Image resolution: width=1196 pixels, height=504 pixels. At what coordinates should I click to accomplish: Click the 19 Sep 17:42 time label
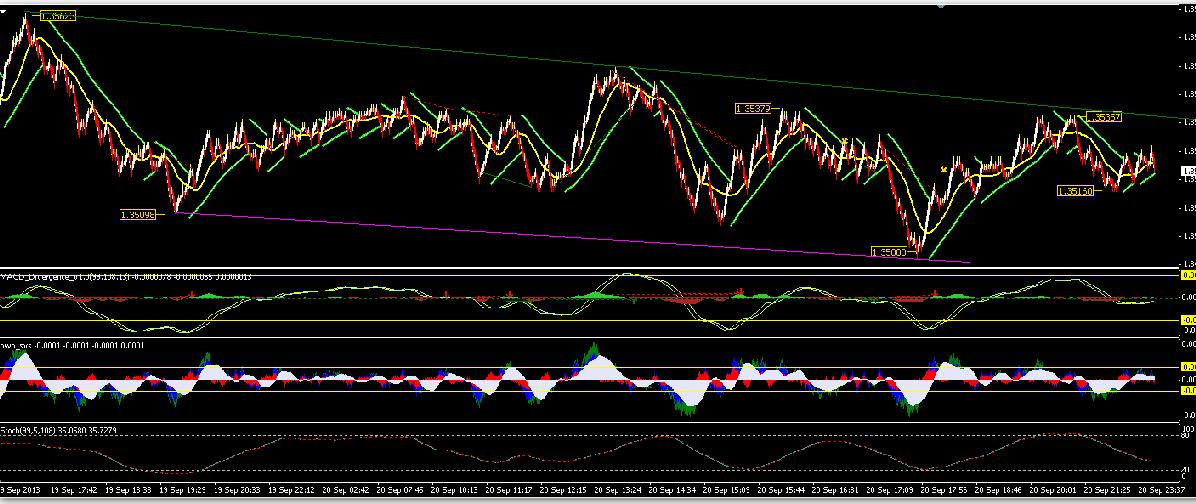point(76,488)
